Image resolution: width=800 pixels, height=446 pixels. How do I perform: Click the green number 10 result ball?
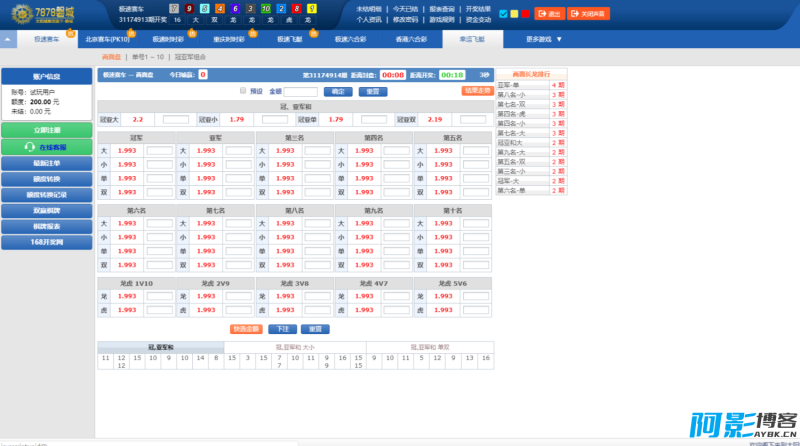pyautogui.click(x=265, y=9)
